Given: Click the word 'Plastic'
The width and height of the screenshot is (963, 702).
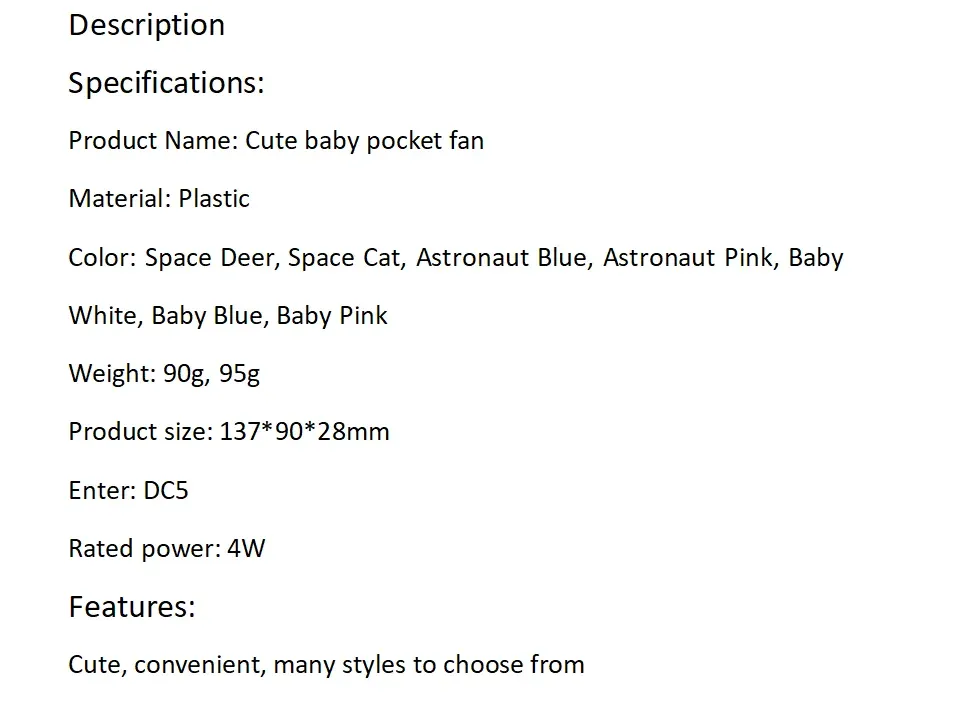Looking at the screenshot, I should pyautogui.click(x=214, y=198).
